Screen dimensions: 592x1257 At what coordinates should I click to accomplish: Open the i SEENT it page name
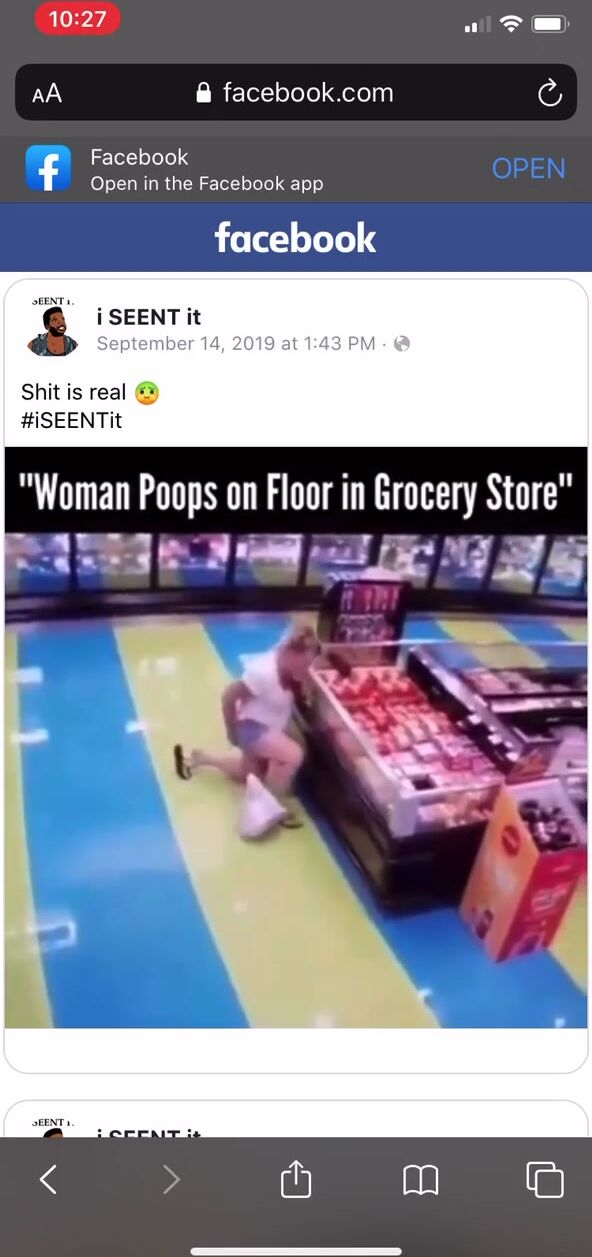point(148,317)
